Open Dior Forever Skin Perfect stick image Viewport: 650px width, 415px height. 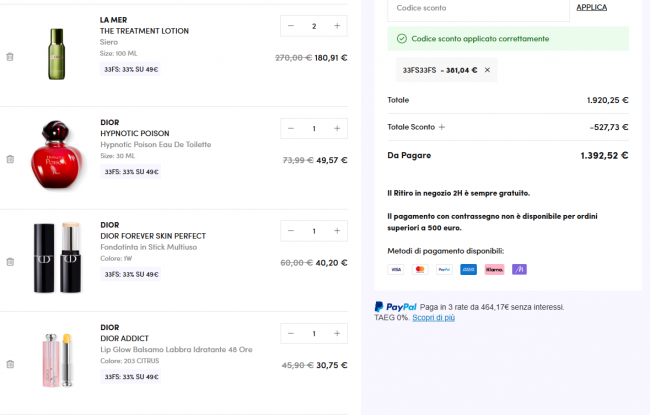[57, 257]
